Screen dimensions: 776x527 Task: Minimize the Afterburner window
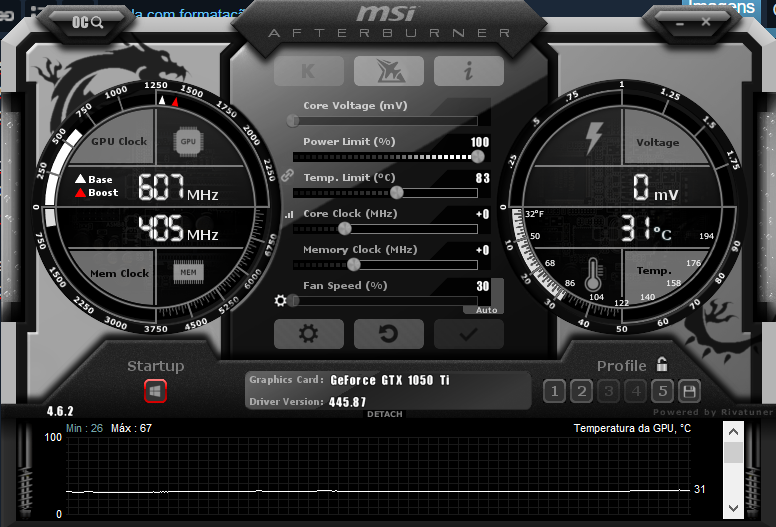click(680, 23)
